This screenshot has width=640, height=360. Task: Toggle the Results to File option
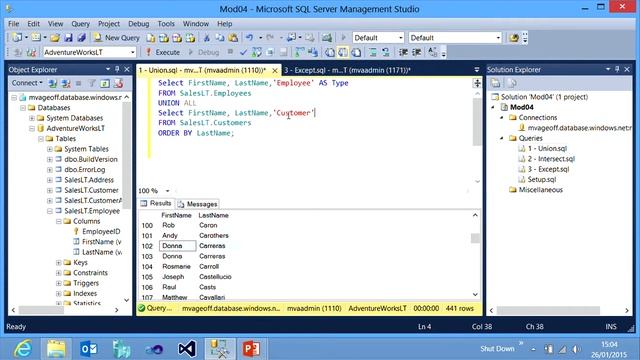click(356, 52)
